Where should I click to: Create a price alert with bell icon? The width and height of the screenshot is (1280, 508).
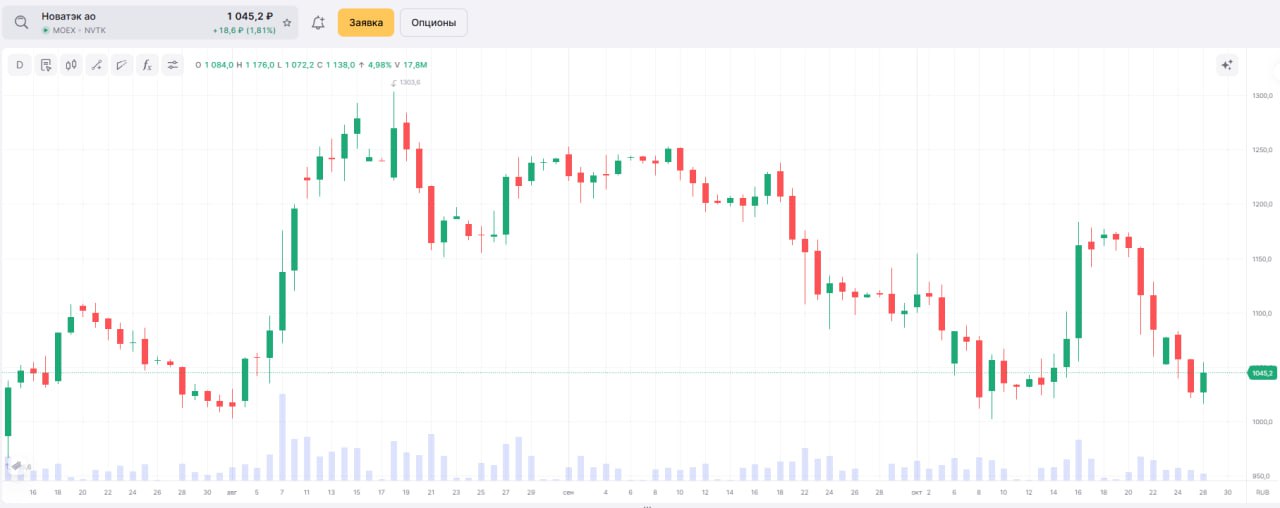318,22
